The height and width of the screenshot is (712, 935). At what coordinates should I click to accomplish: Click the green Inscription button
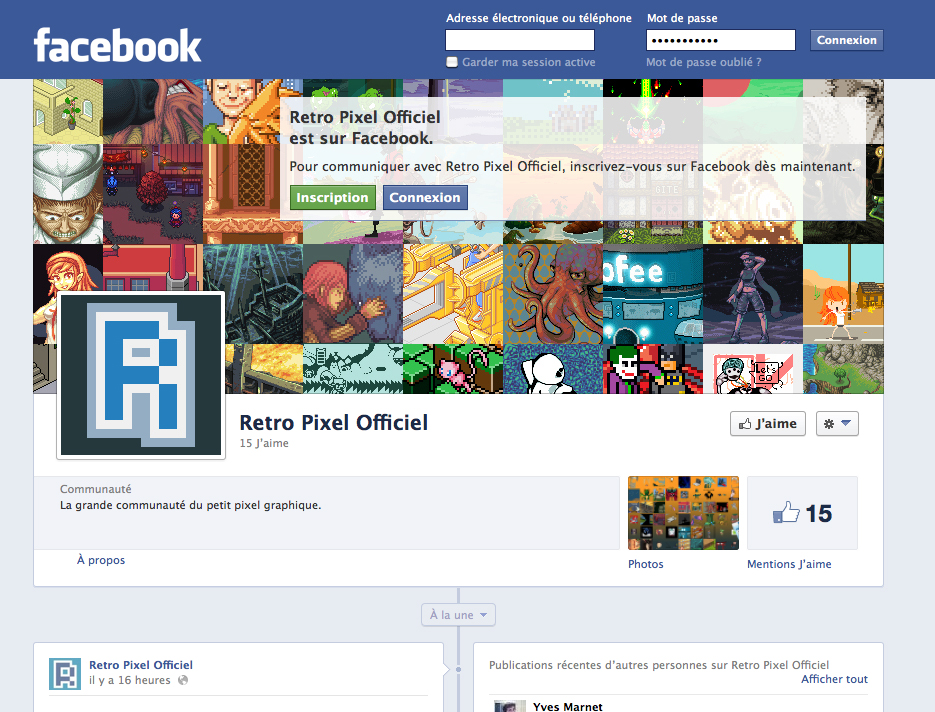tap(333, 197)
